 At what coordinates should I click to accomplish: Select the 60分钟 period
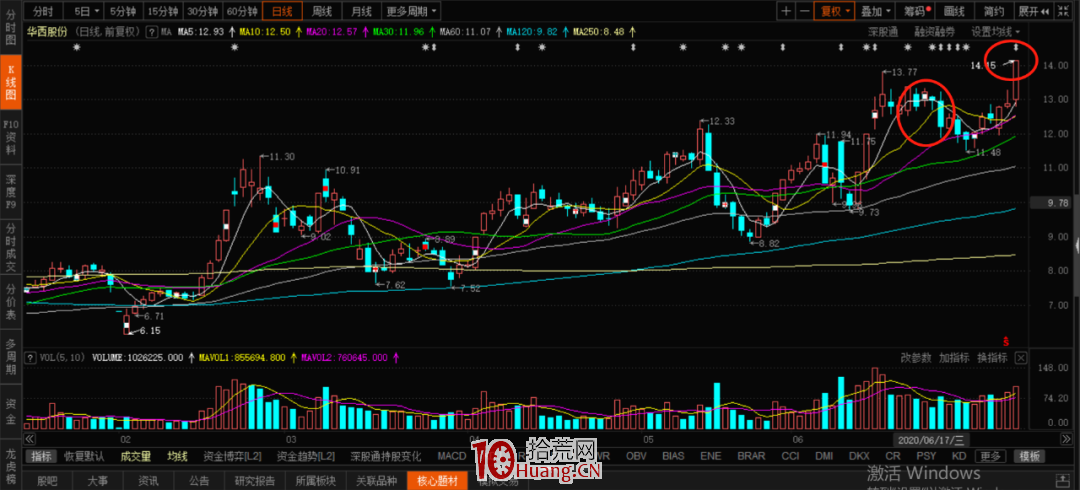tap(242, 11)
